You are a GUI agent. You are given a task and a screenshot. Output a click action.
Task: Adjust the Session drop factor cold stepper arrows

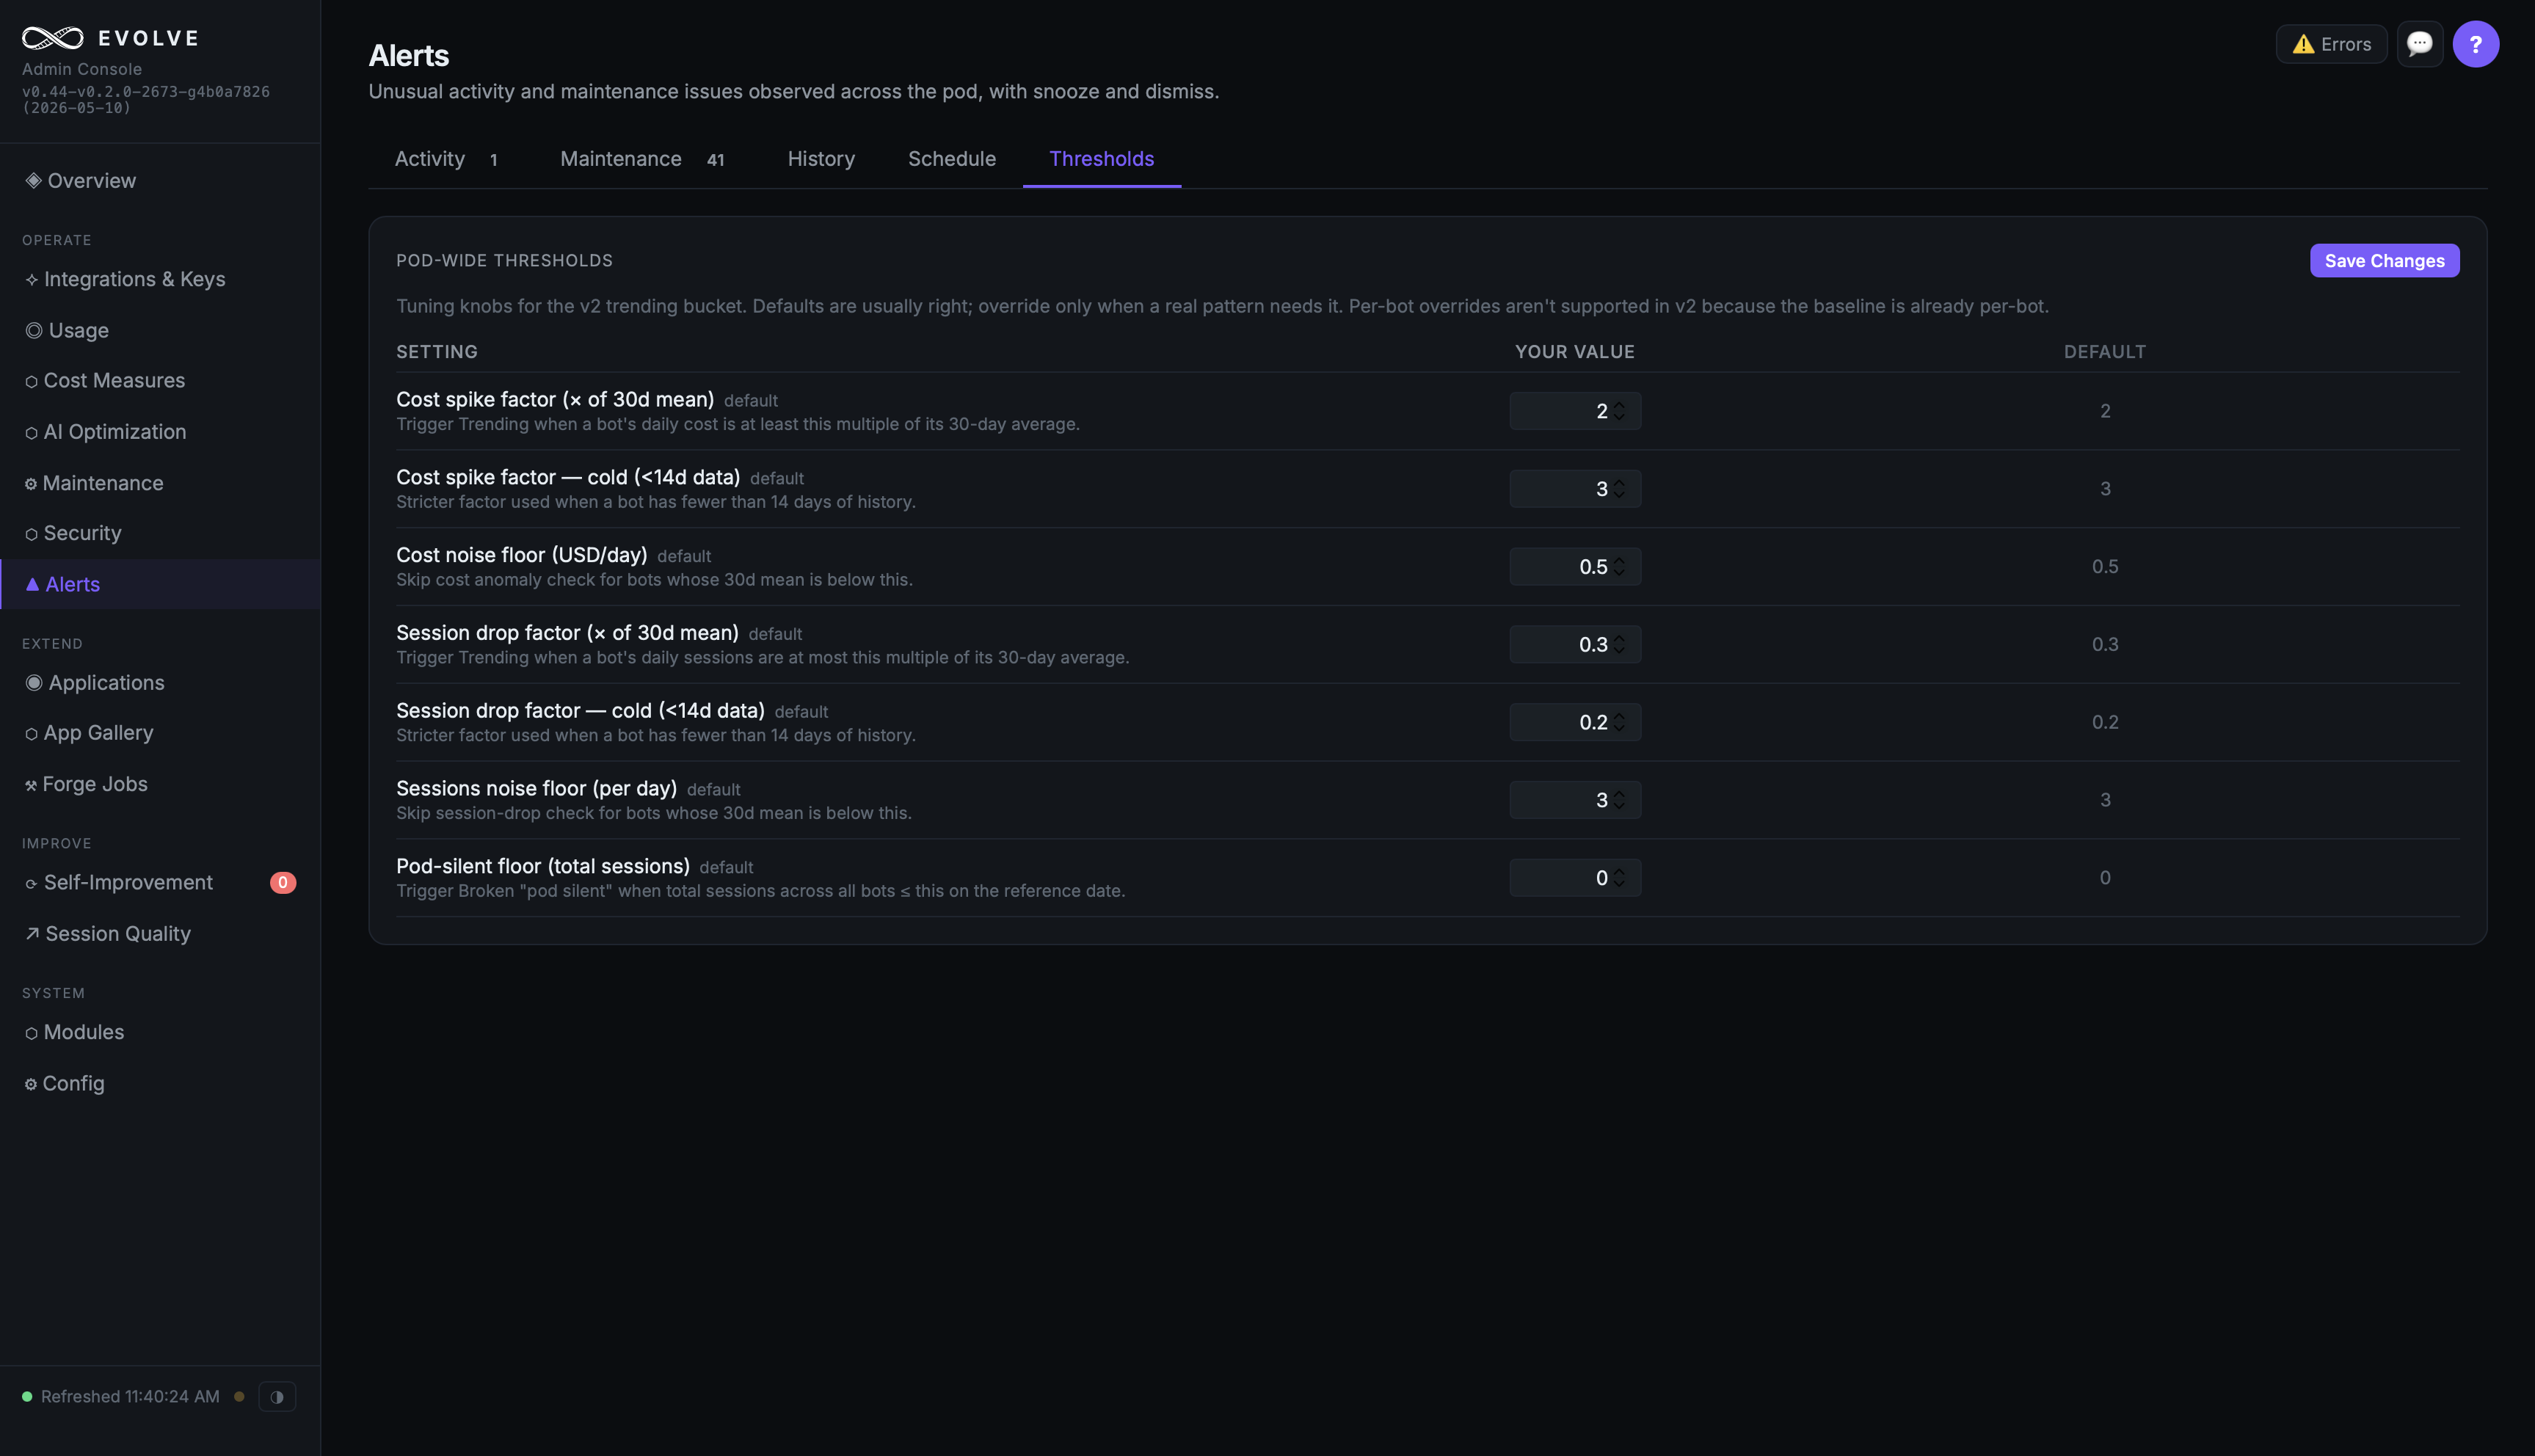(x=1619, y=722)
